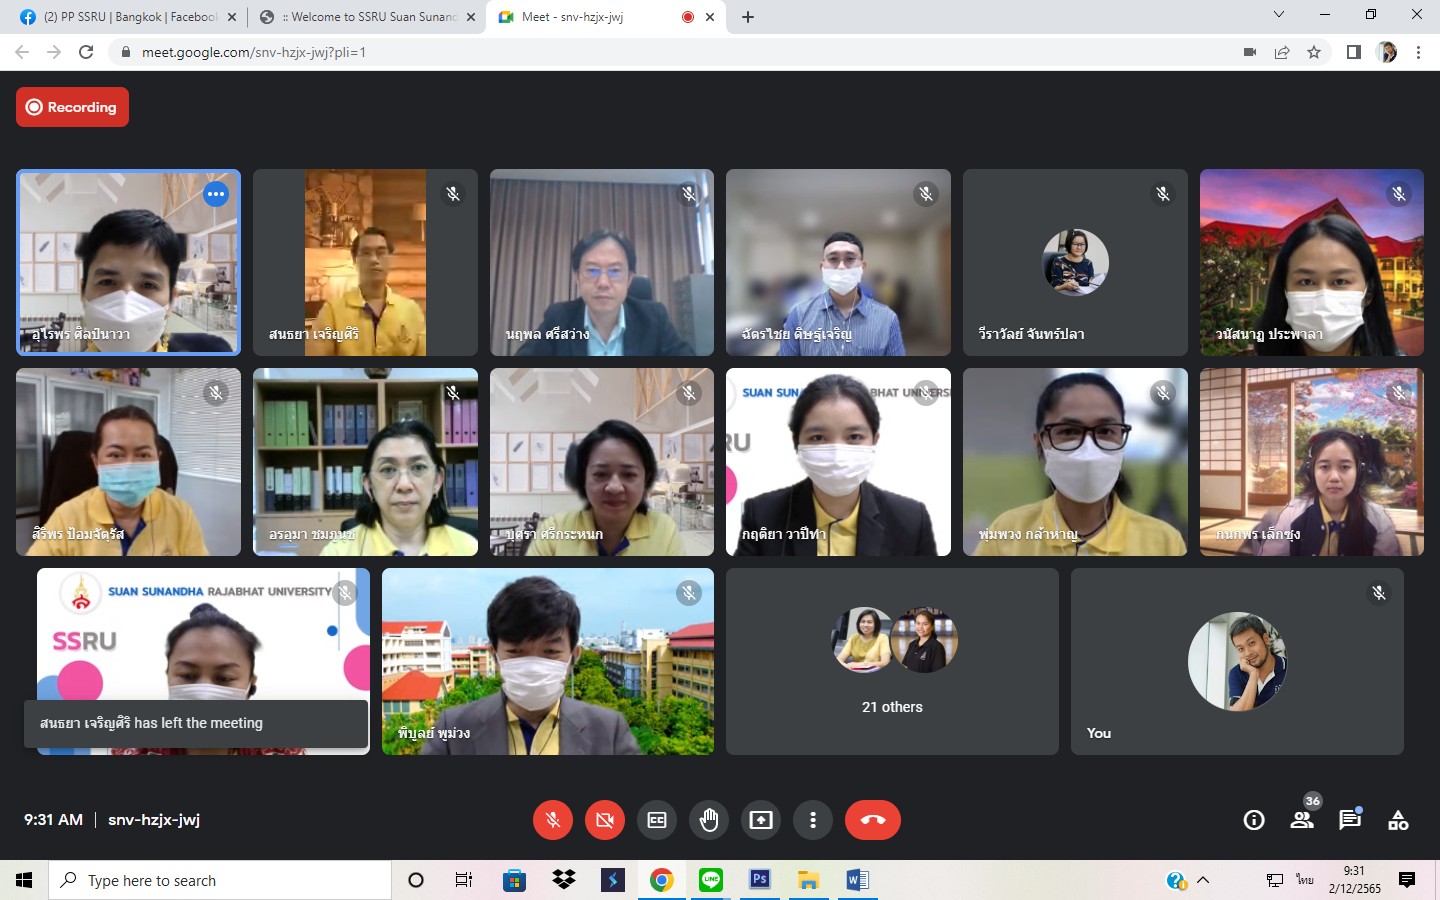The width and height of the screenshot is (1440, 900).
Task: Click the Chrome address bar URL
Action: (254, 52)
